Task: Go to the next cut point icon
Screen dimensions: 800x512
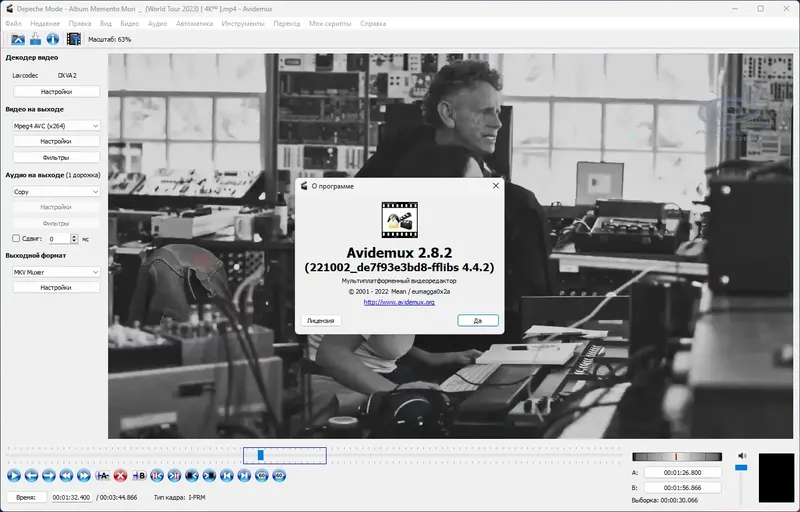Action: 174,476
